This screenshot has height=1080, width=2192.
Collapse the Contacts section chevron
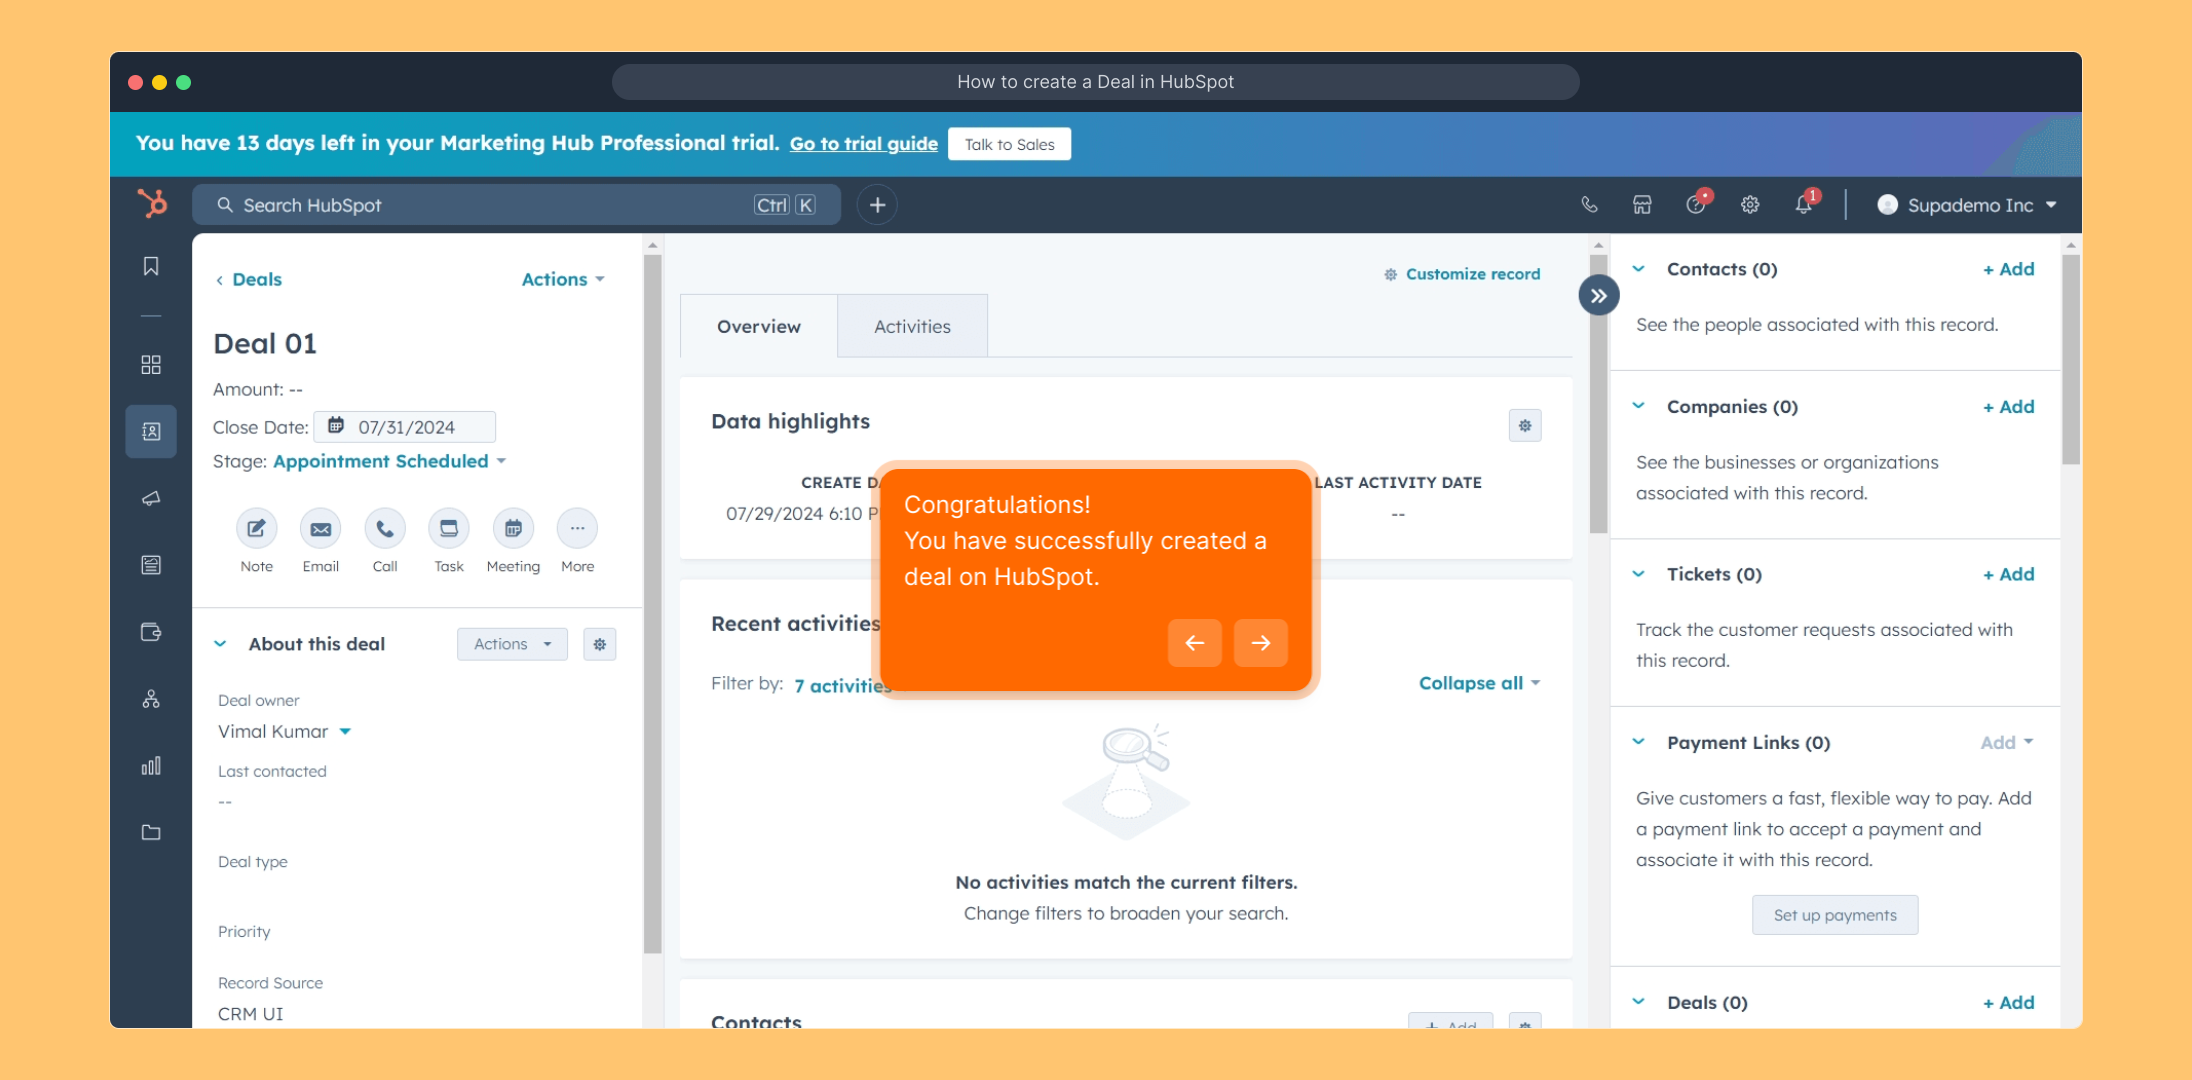pos(1639,269)
